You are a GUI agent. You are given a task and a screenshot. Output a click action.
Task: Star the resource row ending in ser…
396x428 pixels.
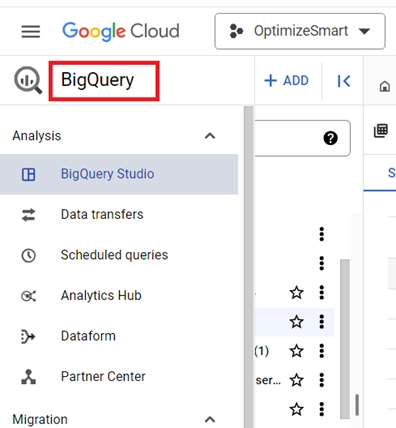[x=296, y=380]
